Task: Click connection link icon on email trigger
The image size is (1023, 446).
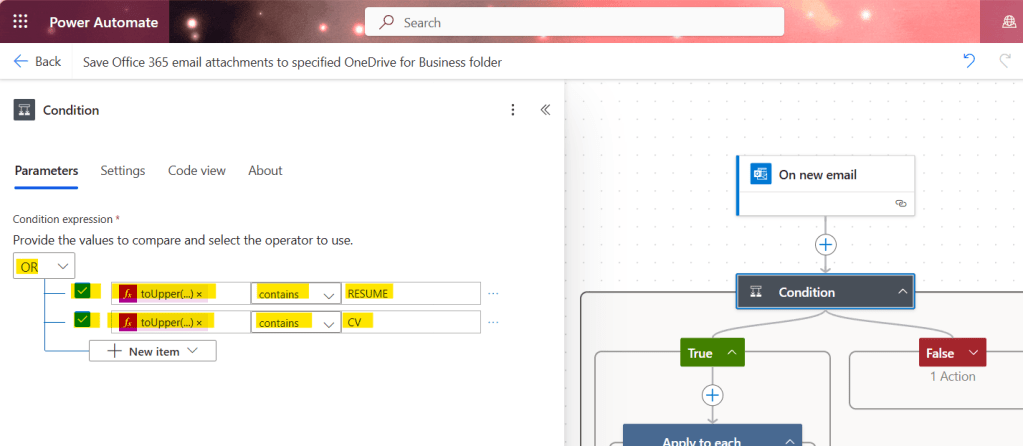Action: point(900,203)
